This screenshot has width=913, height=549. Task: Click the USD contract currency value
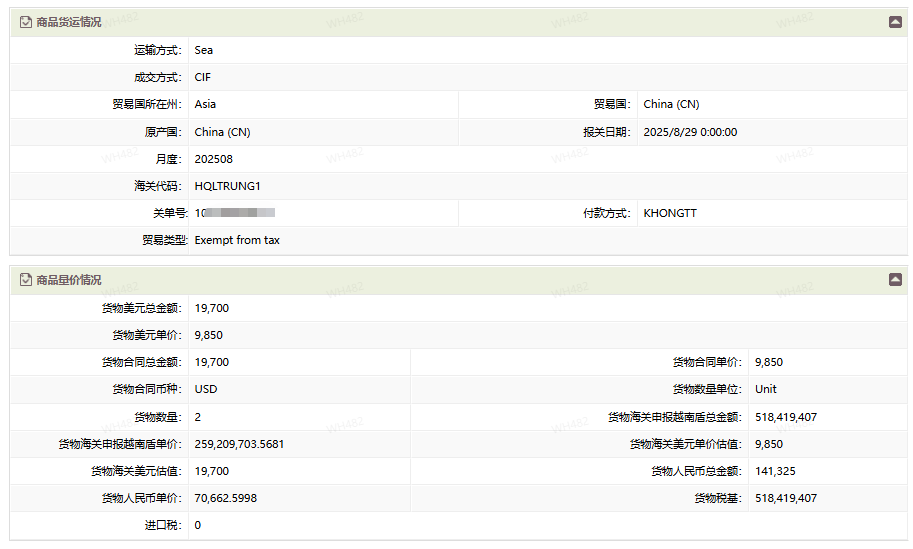click(x=206, y=389)
